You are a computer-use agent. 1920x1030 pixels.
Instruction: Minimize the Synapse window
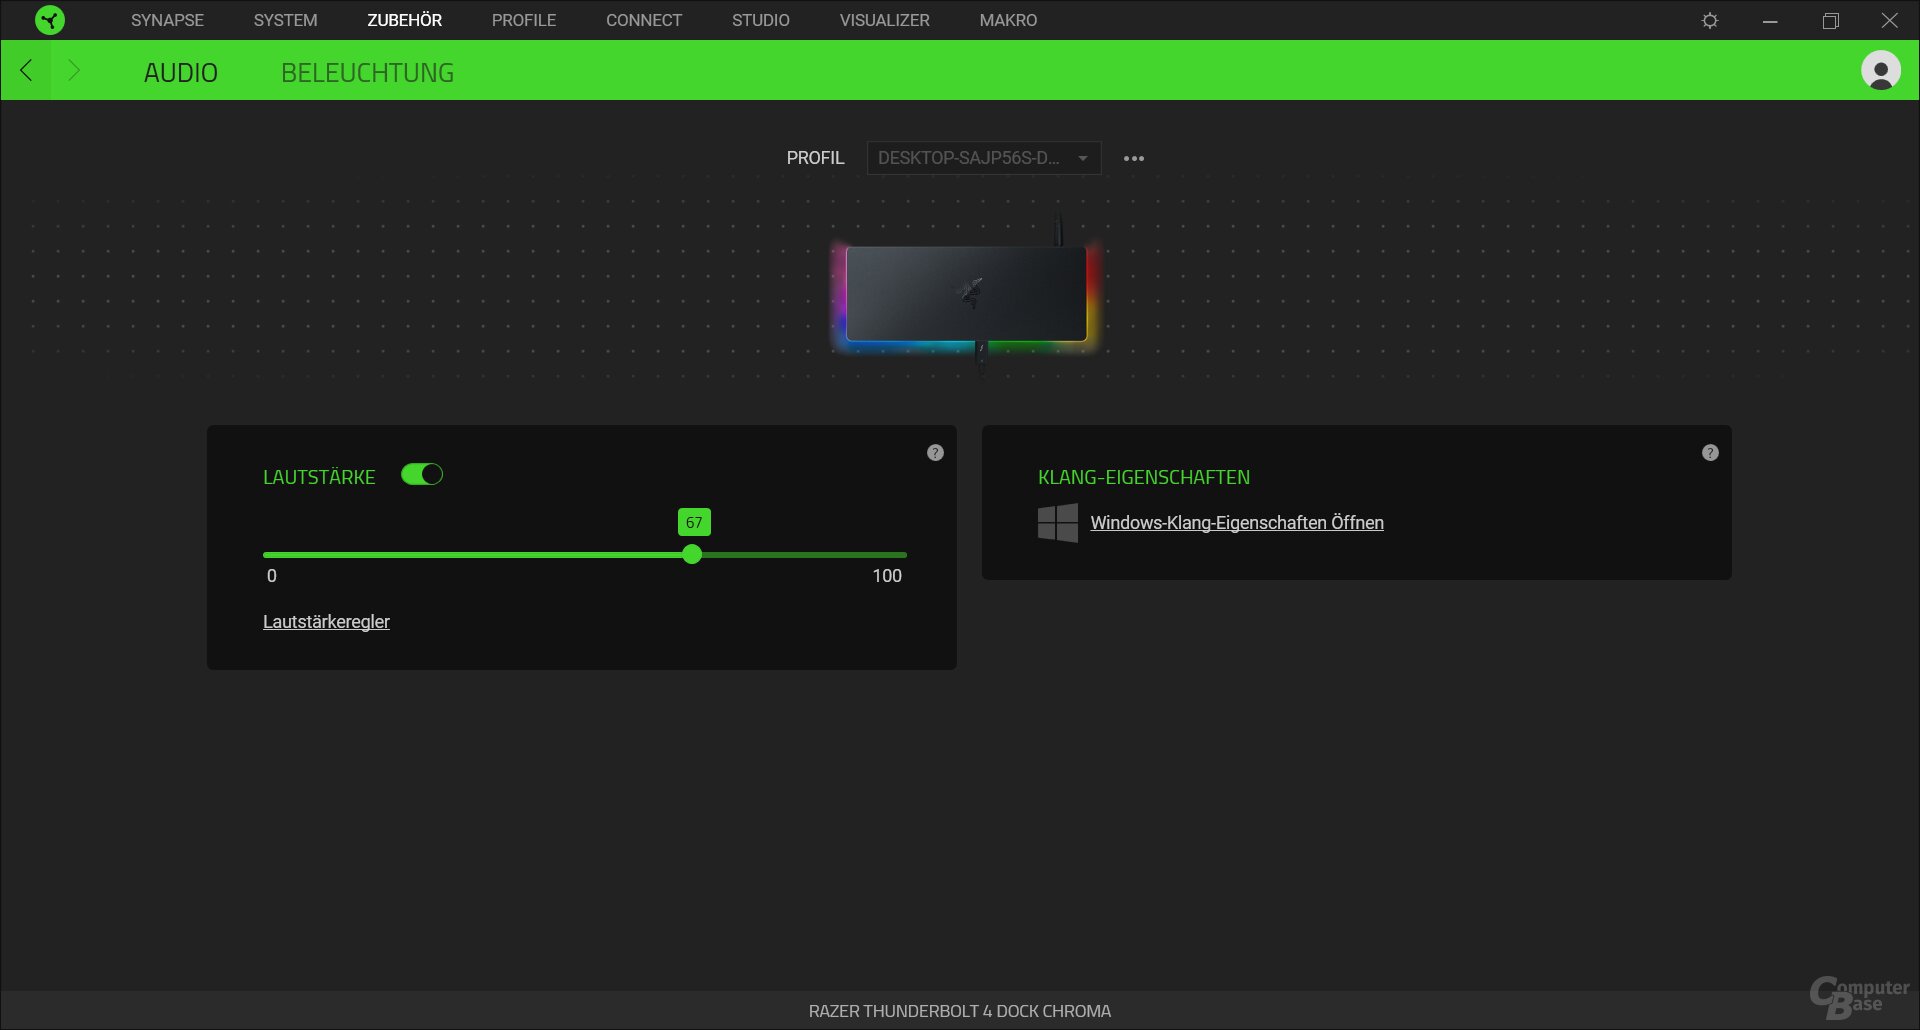(1770, 21)
